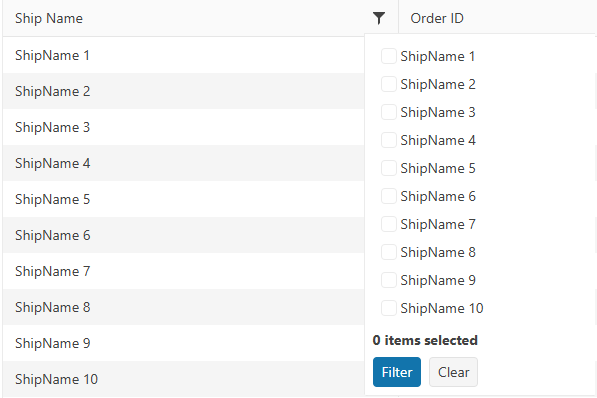Click the Clear button
597x398 pixels.
point(453,372)
